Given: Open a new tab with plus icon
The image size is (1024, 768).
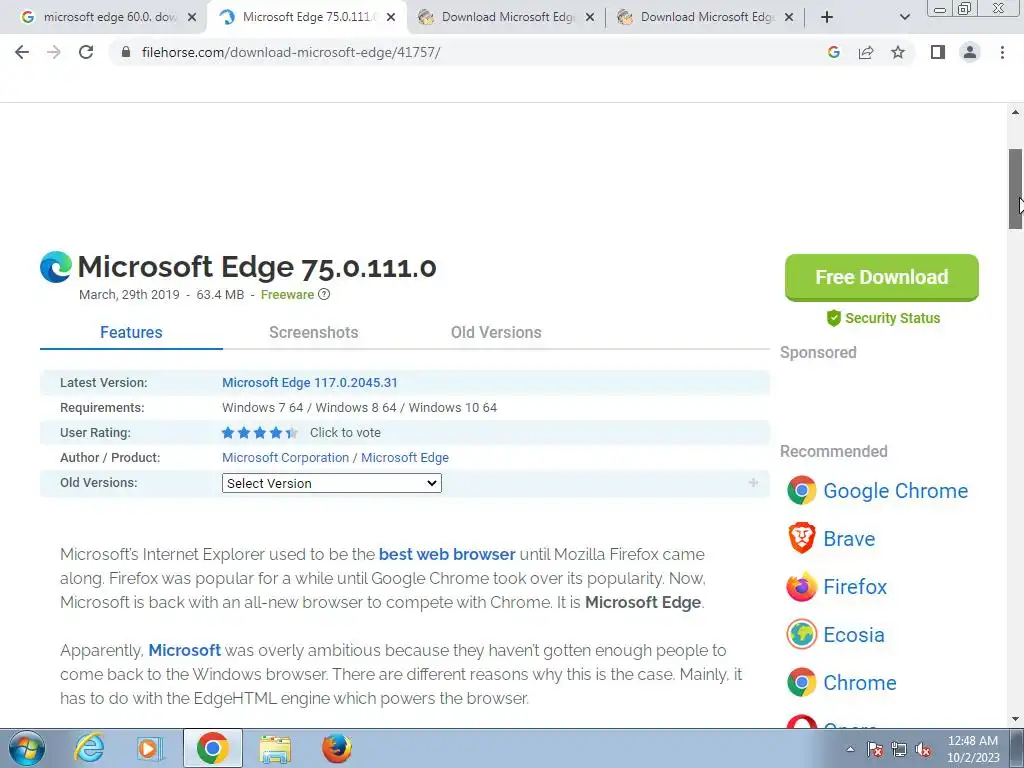Looking at the screenshot, I should click(x=827, y=17).
